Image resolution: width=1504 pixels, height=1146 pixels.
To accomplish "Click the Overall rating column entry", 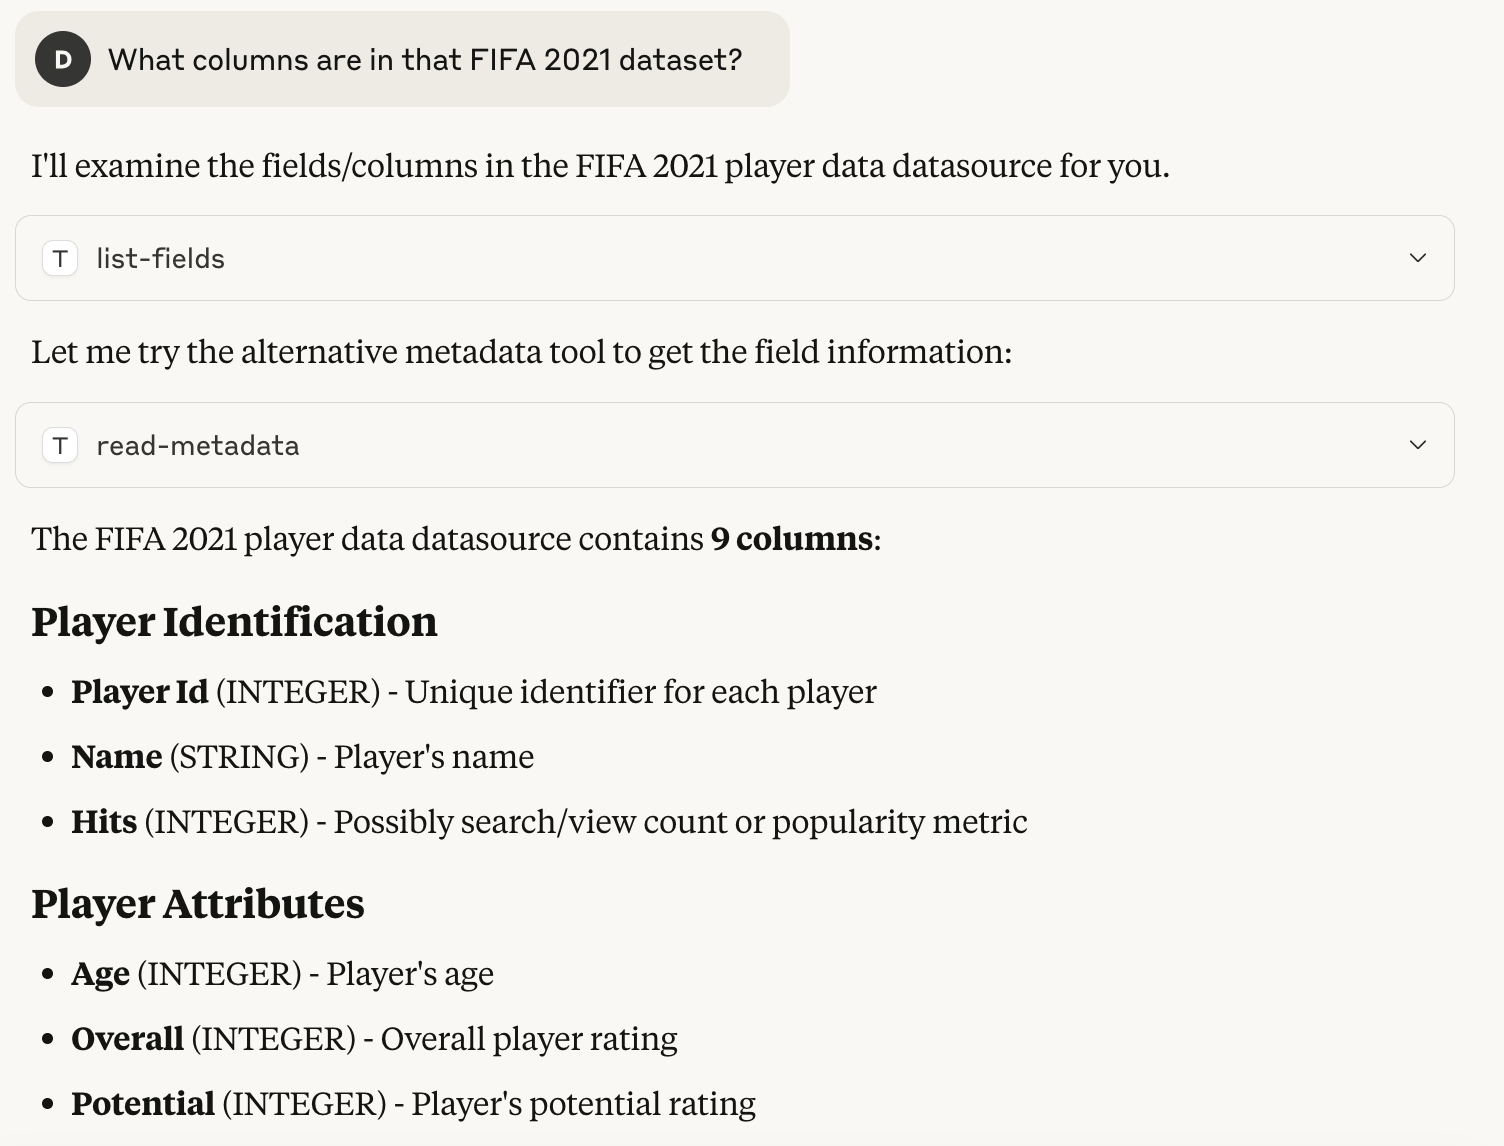I will coord(374,1038).
